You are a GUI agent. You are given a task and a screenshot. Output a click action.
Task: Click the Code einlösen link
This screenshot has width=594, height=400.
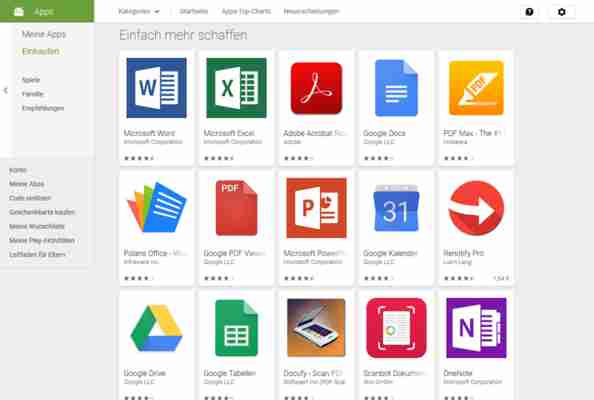(x=30, y=198)
